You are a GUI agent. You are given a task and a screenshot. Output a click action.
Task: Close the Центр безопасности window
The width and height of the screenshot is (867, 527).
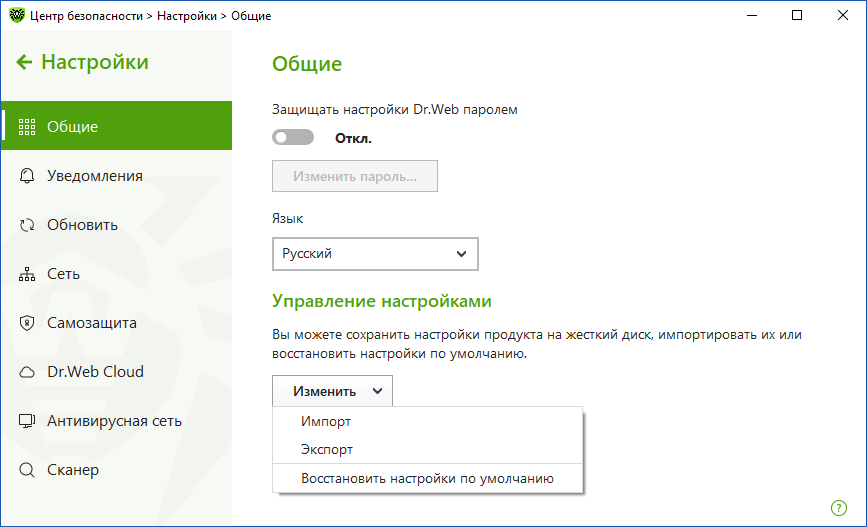coord(843,15)
